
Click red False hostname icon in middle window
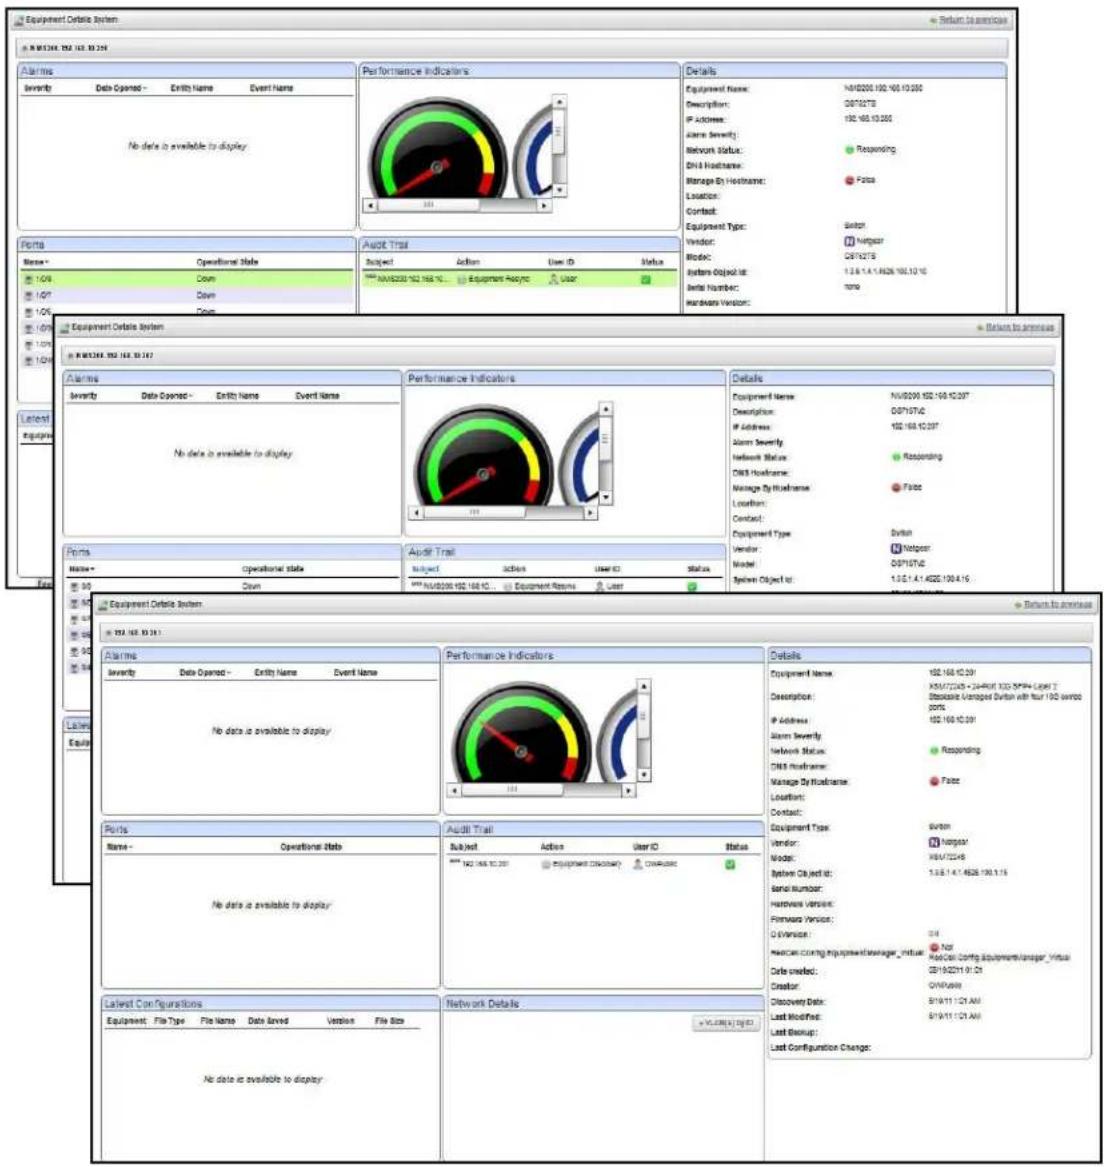point(896,487)
